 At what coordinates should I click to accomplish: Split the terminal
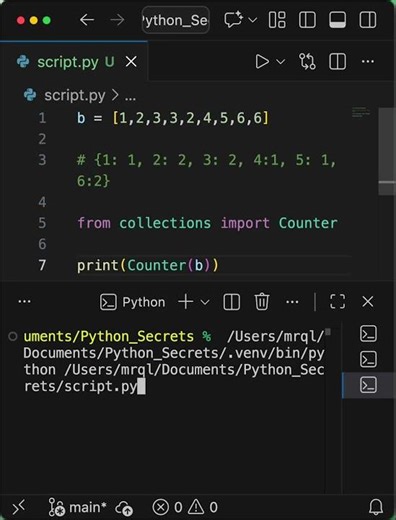click(x=231, y=302)
